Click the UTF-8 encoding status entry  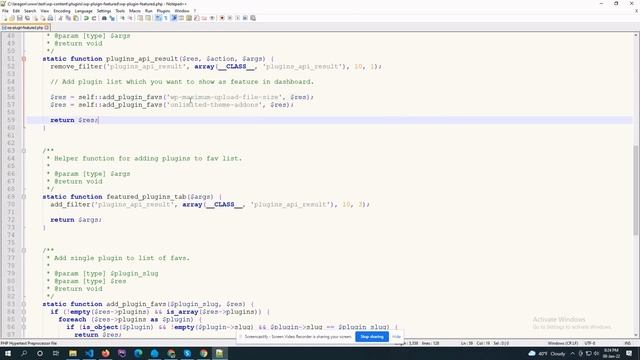tap(590, 343)
